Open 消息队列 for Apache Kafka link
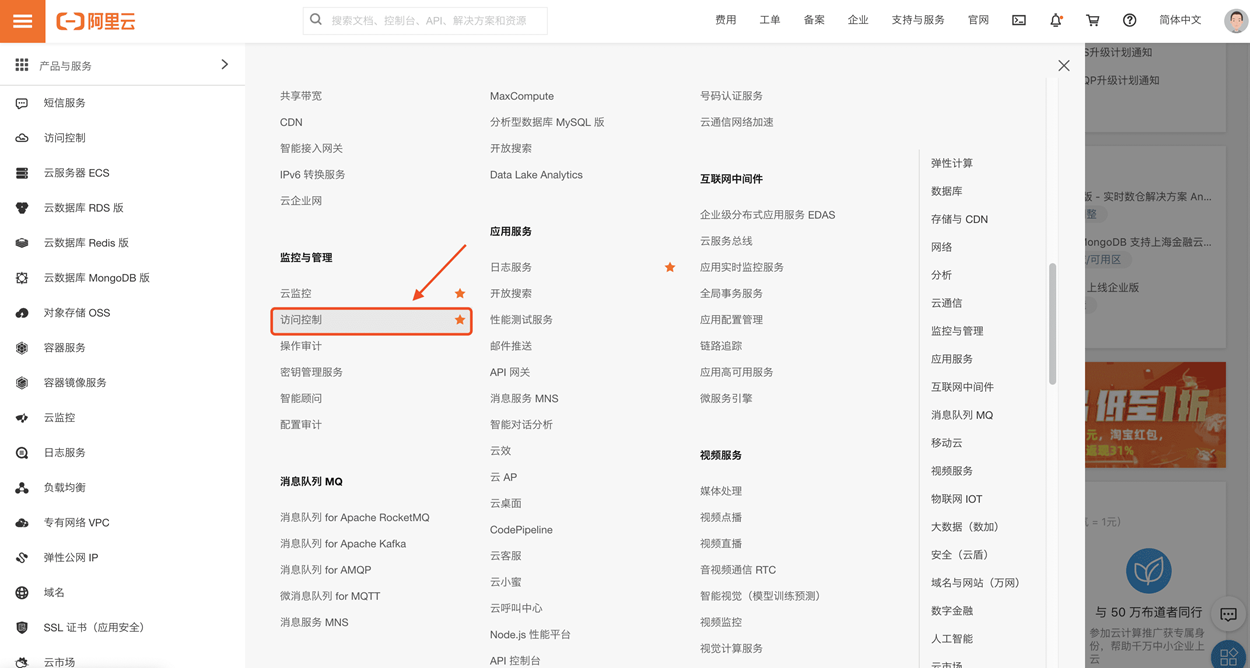This screenshot has height=668, width=1250. [343, 544]
